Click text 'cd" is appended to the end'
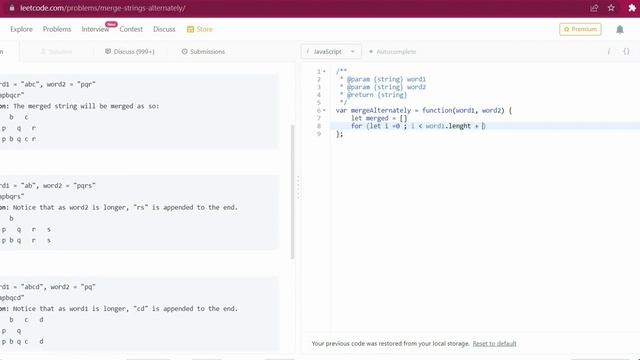Screen dimensions: 640x360 coord(186,309)
